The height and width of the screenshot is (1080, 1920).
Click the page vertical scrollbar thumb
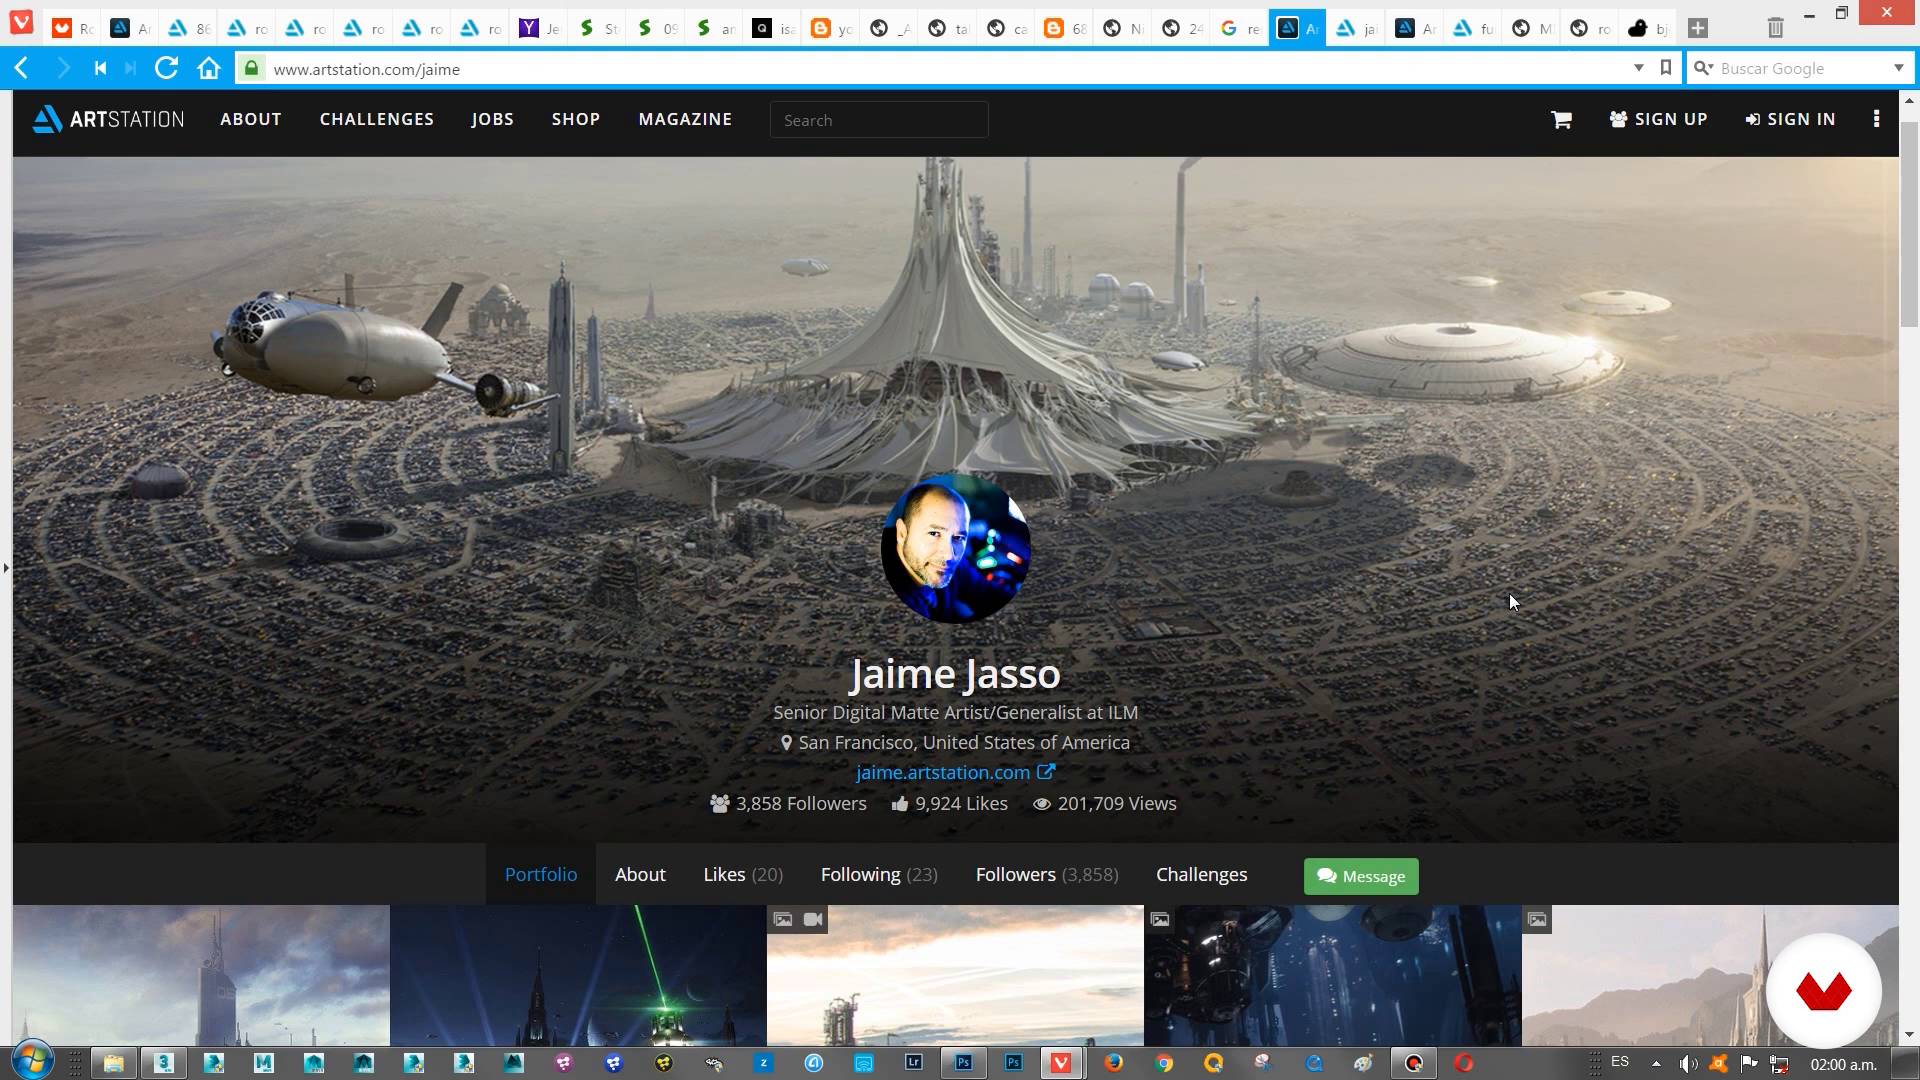click(x=1909, y=225)
